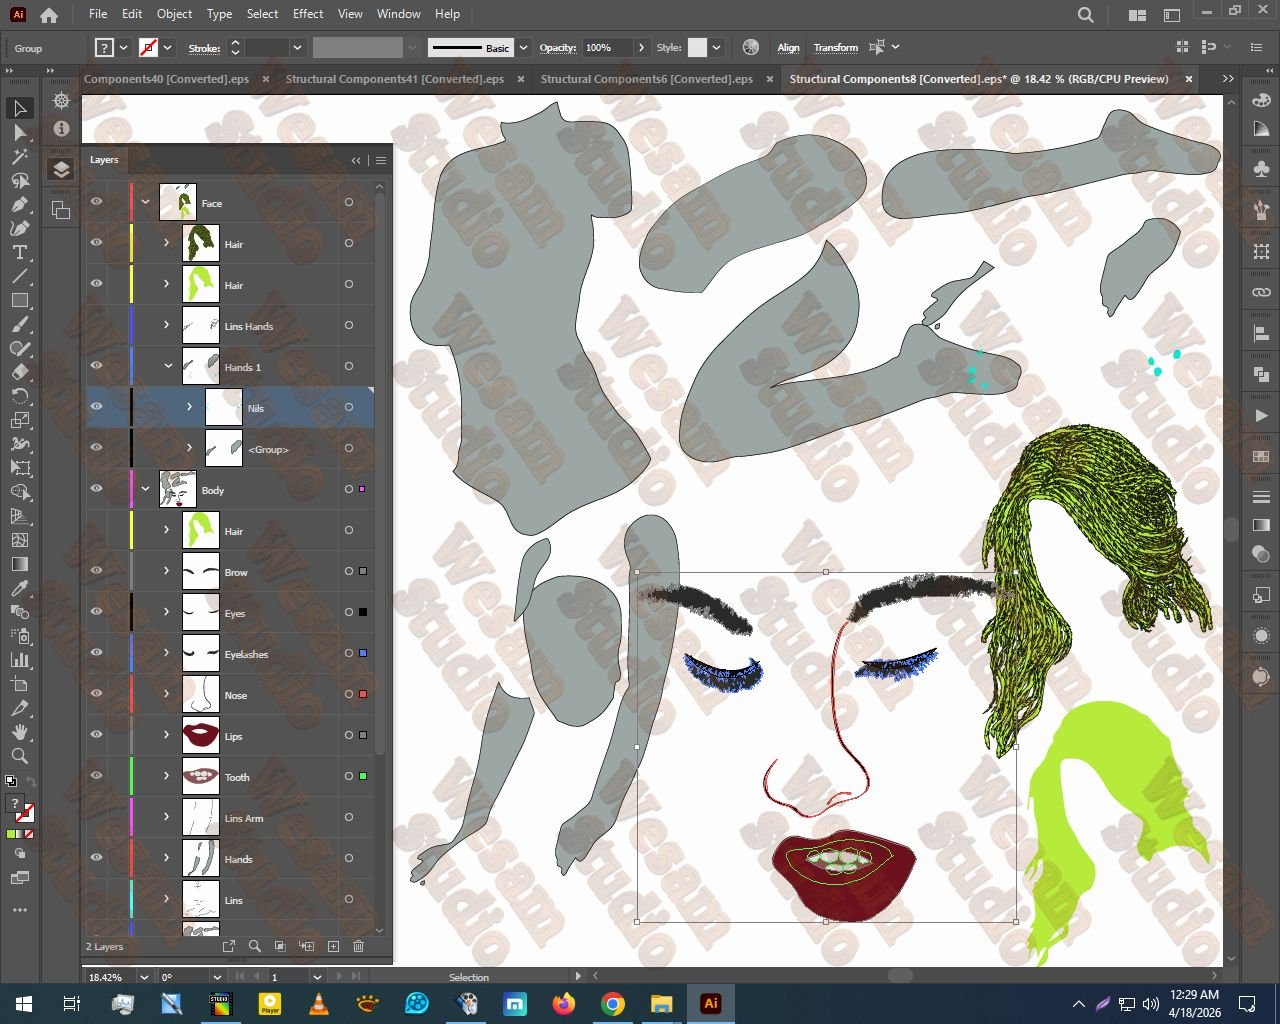Screen dimensions: 1280x1024
Task: Open the zoom level dropdown at 18.42%
Action: (144, 977)
